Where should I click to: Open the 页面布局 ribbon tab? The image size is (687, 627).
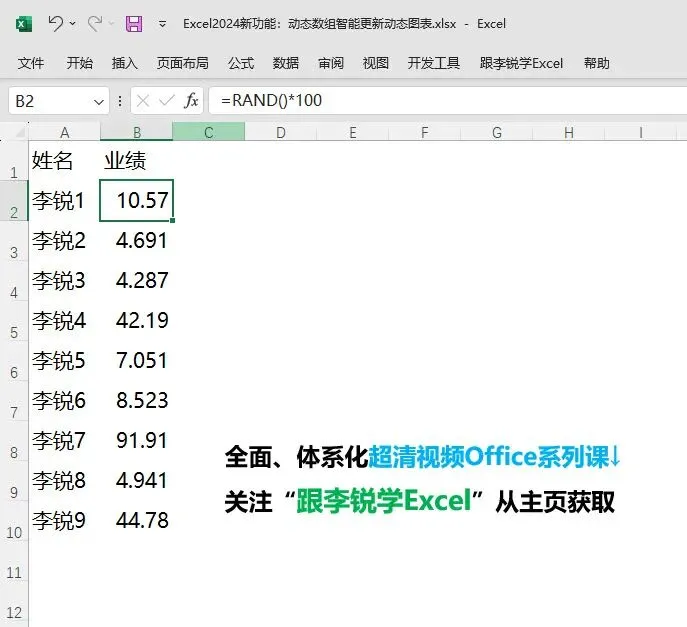click(182, 63)
